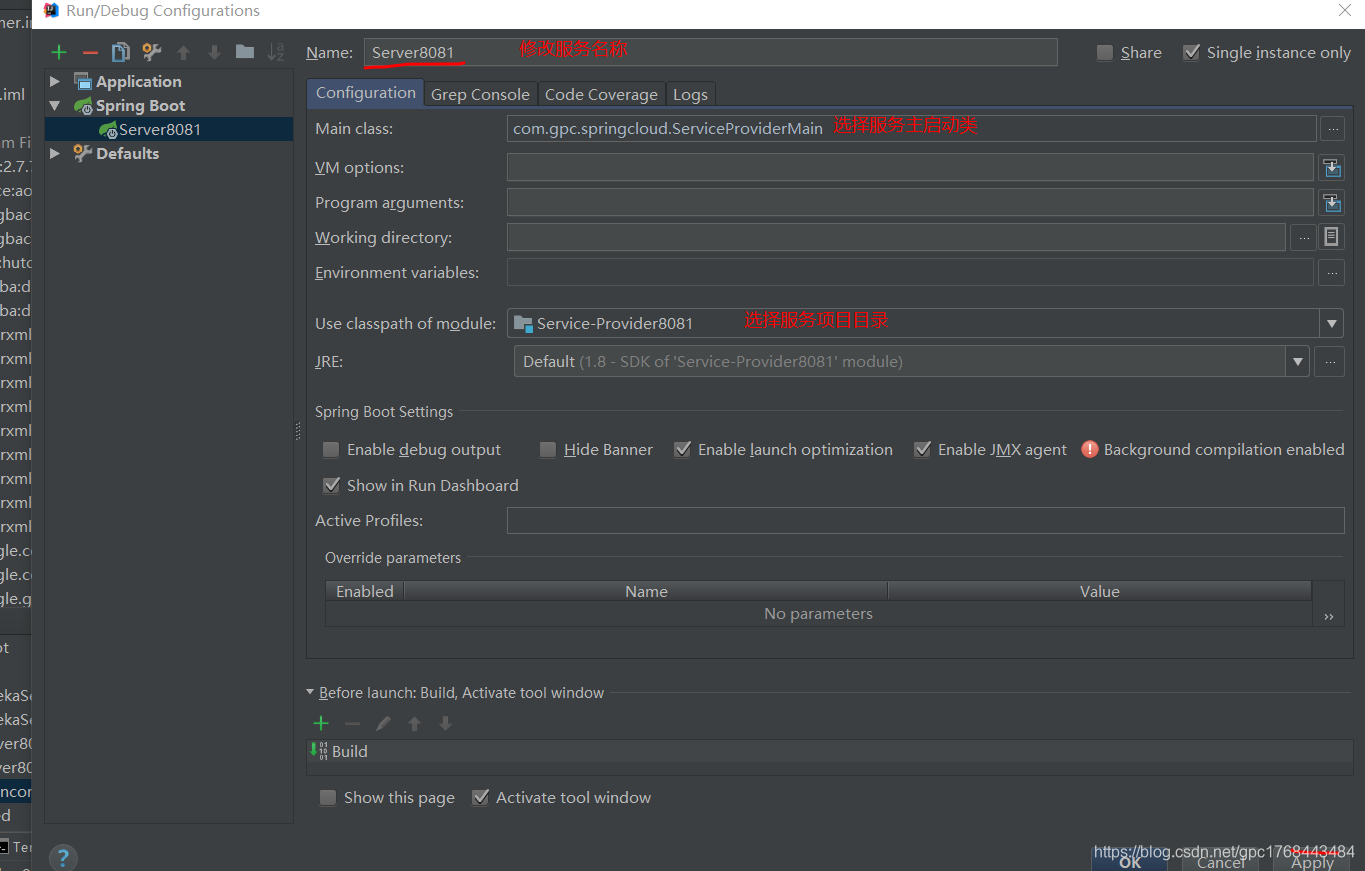Move the Before launch task down
This screenshot has height=871, width=1365.
coord(445,723)
